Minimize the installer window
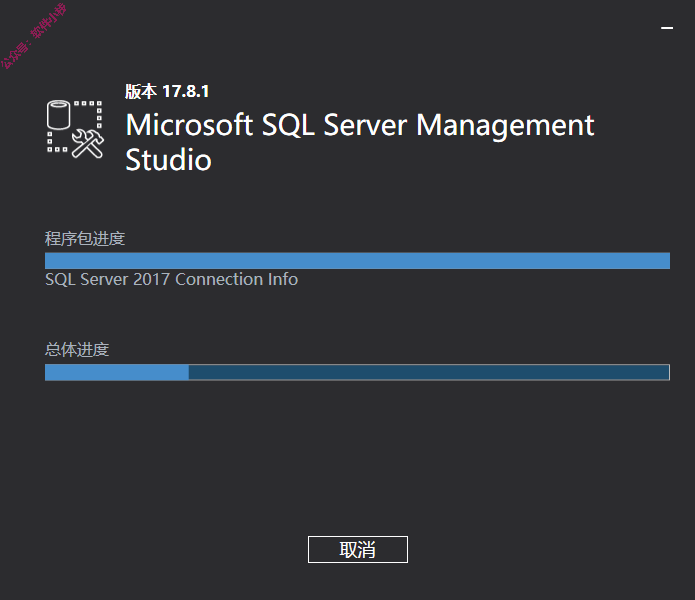The image size is (695, 600). (x=667, y=28)
